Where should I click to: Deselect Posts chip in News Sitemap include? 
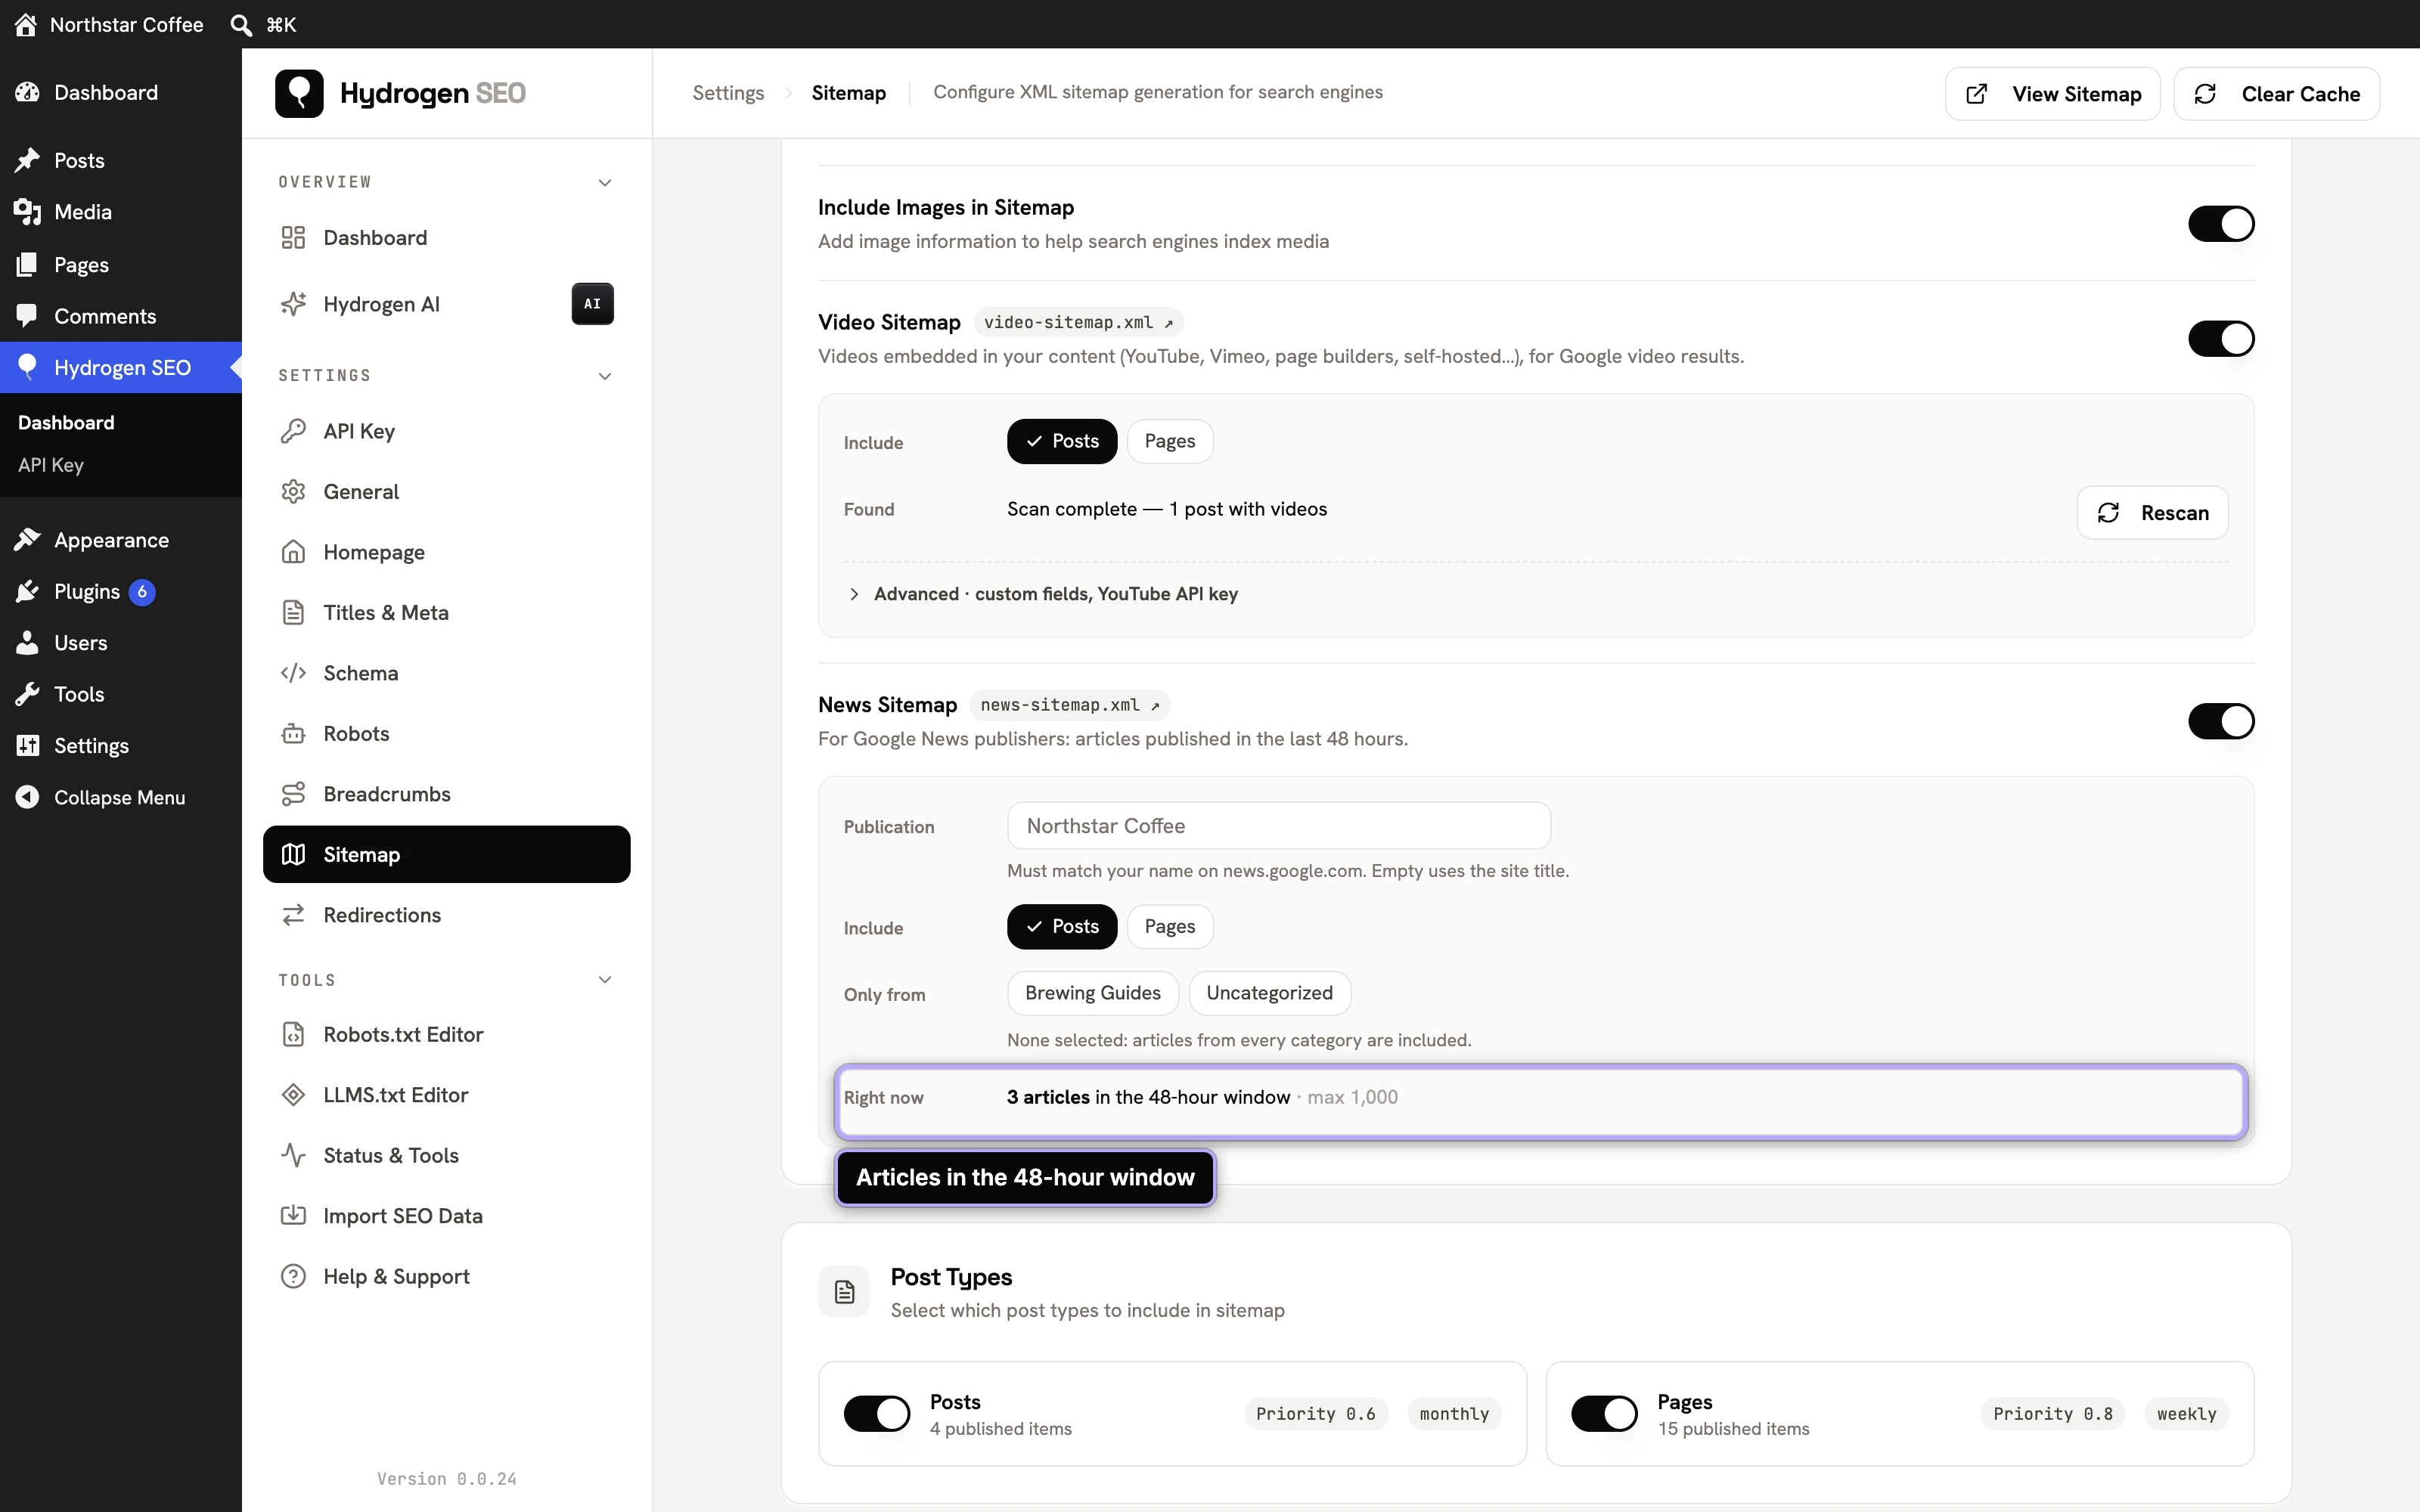point(1062,927)
